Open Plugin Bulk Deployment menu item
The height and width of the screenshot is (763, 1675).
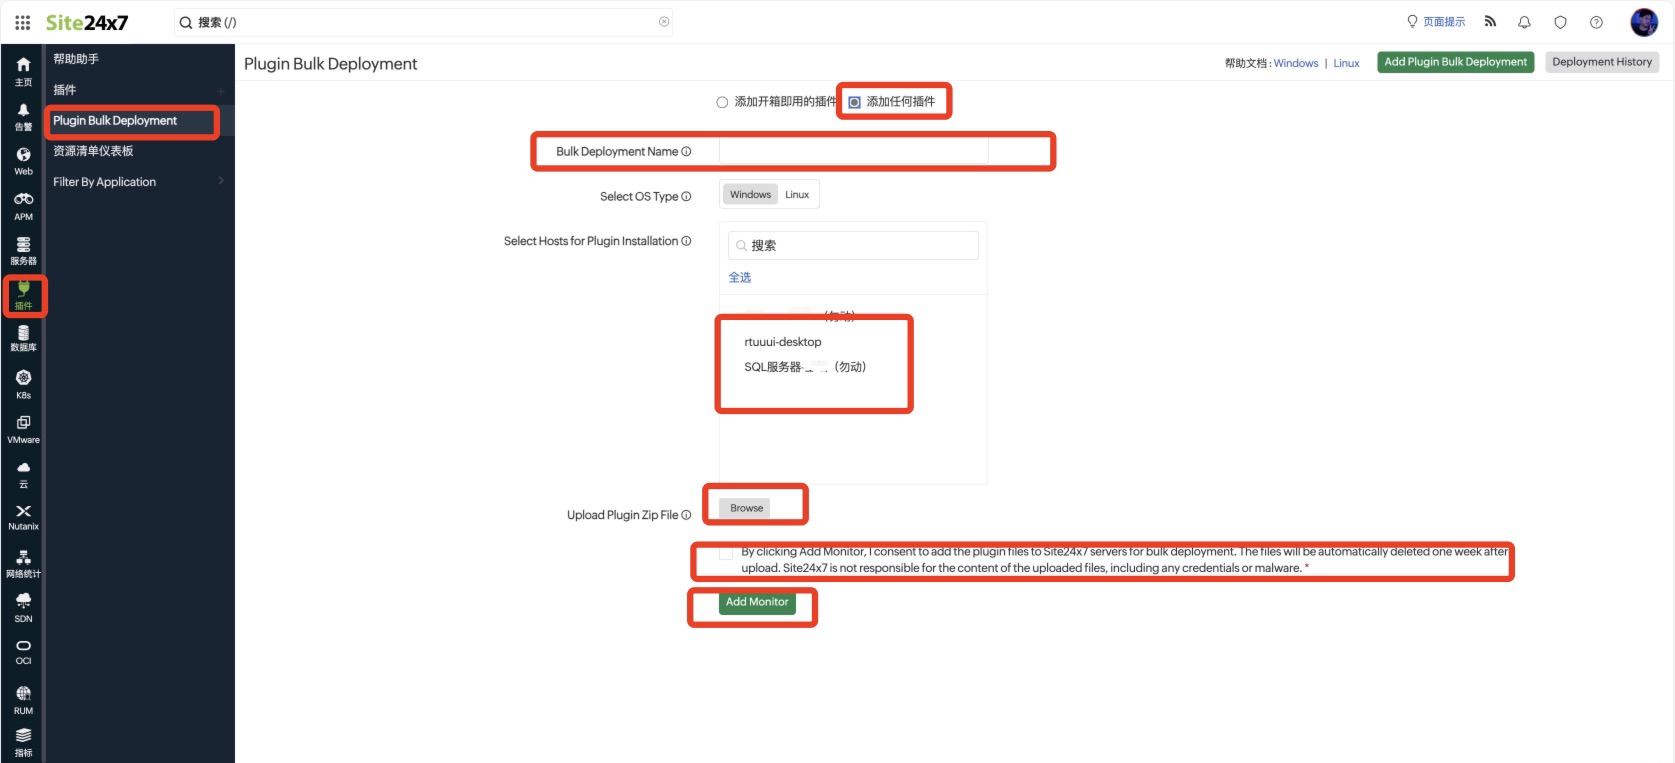(x=115, y=121)
